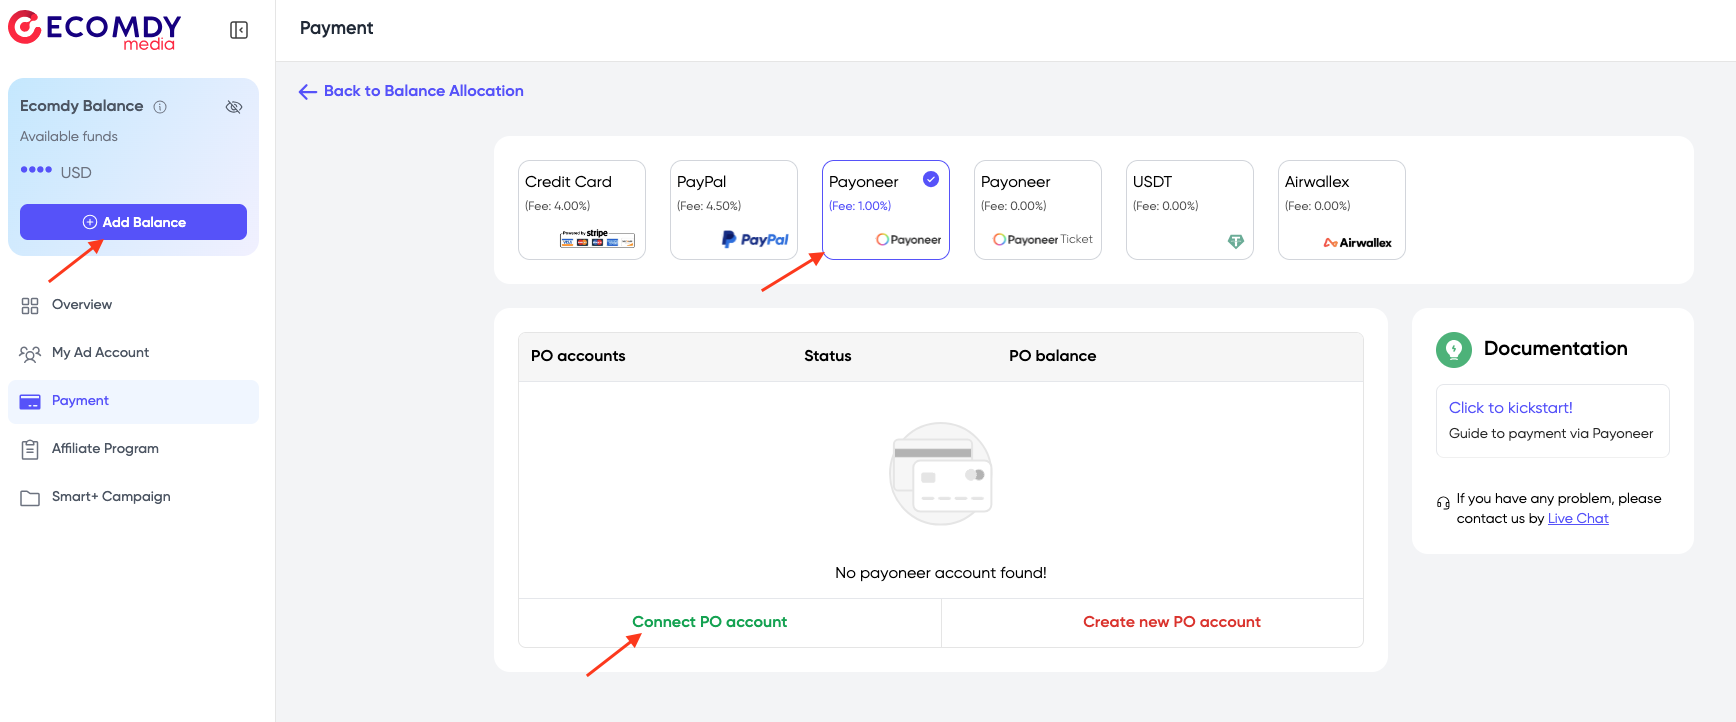
Task: Click the Smart+ Campaign folder icon
Action: pos(30,498)
